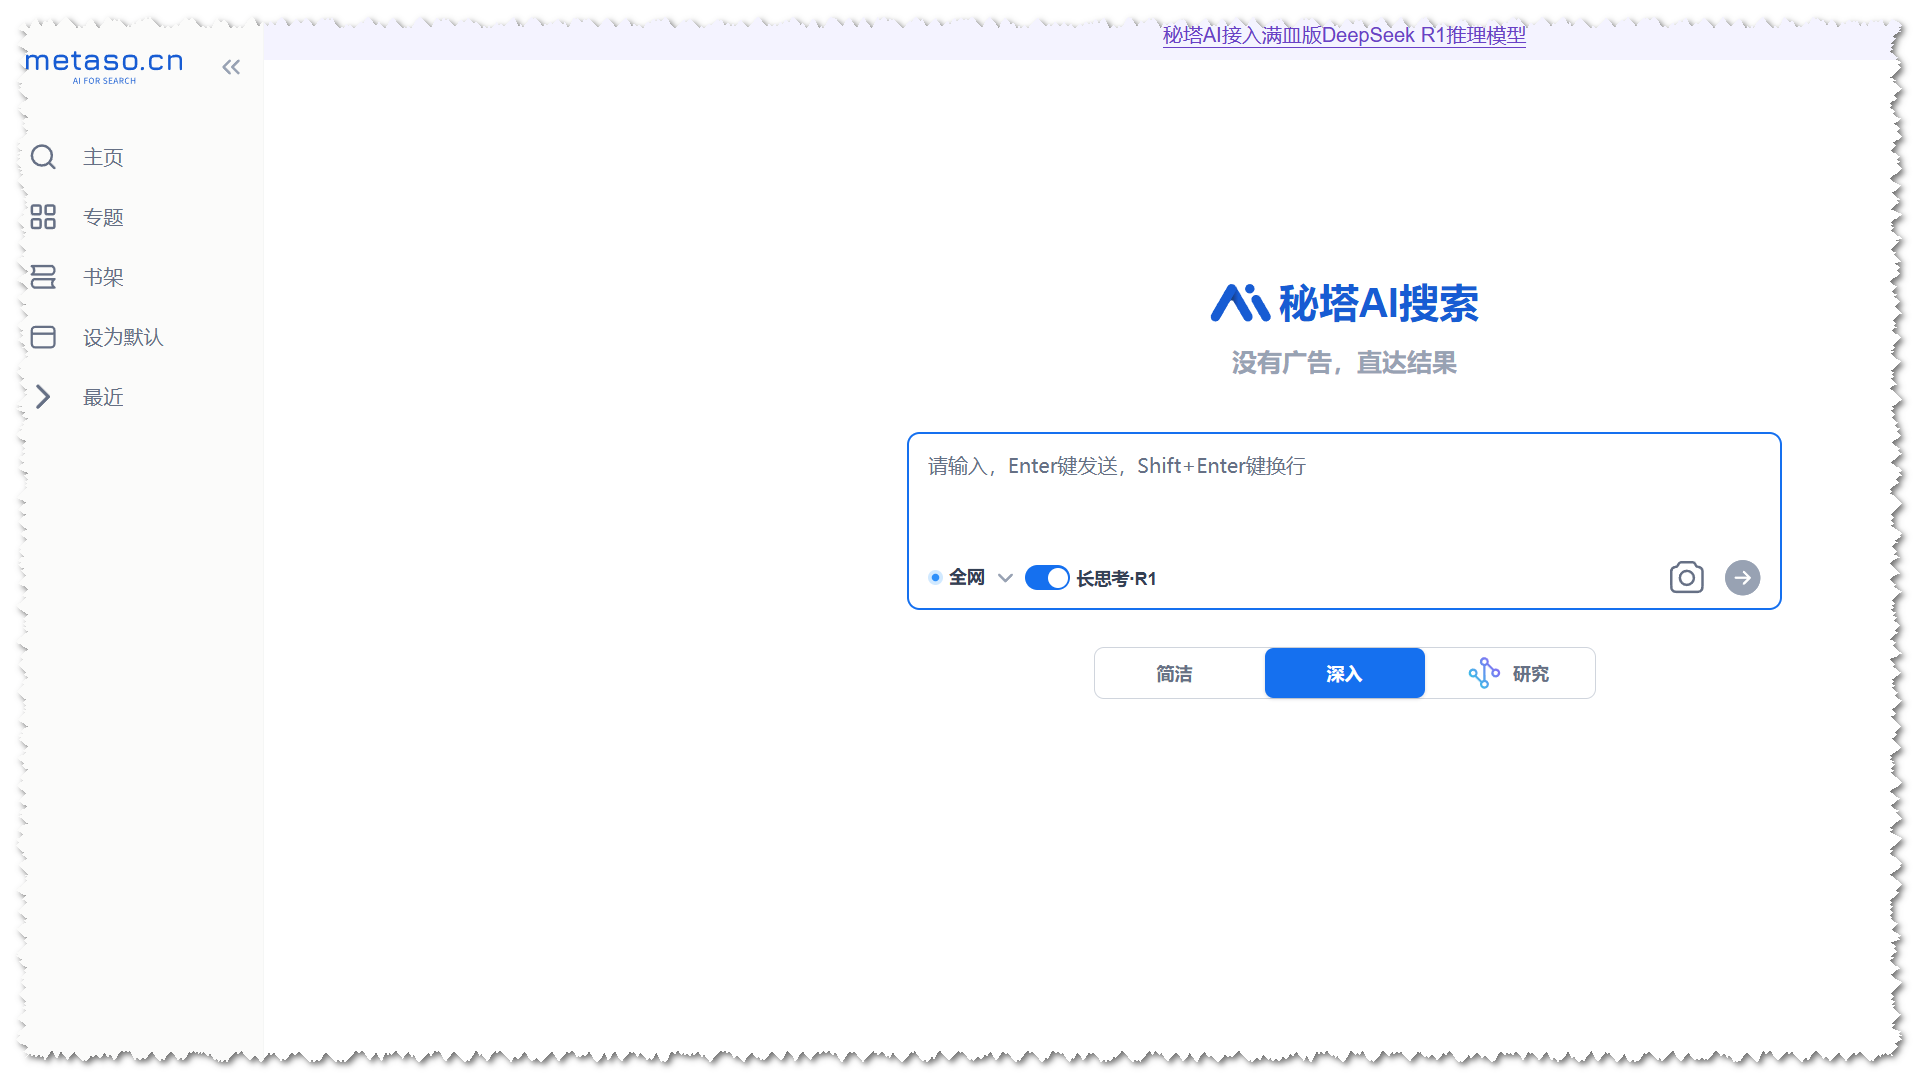Click the 设为默认 window icon
The height and width of the screenshot is (1079, 1919).
pos(43,337)
